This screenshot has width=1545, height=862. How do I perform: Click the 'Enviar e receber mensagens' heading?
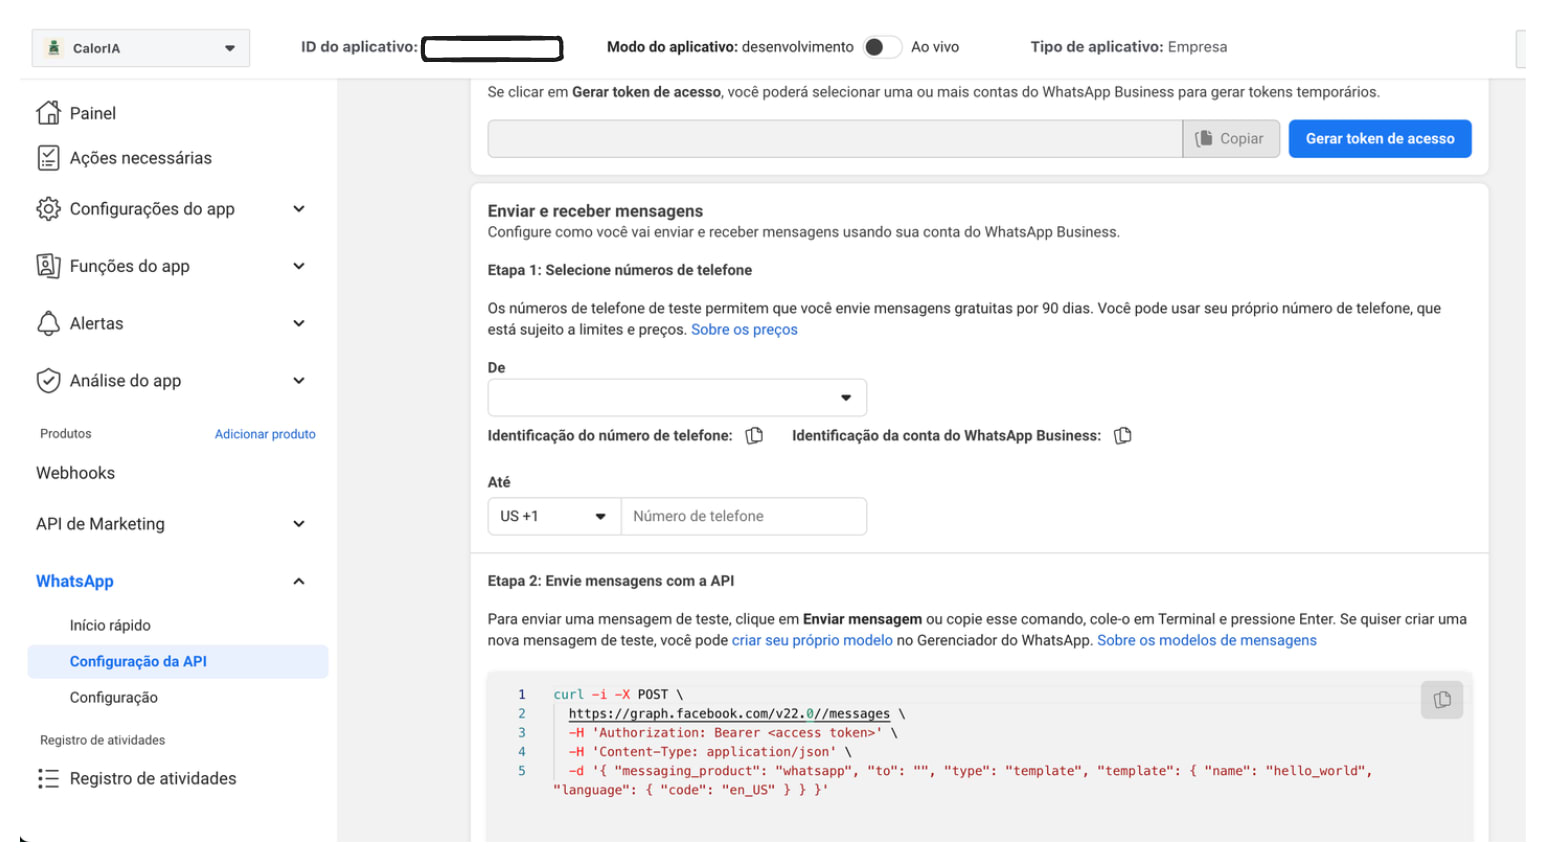[x=595, y=211]
